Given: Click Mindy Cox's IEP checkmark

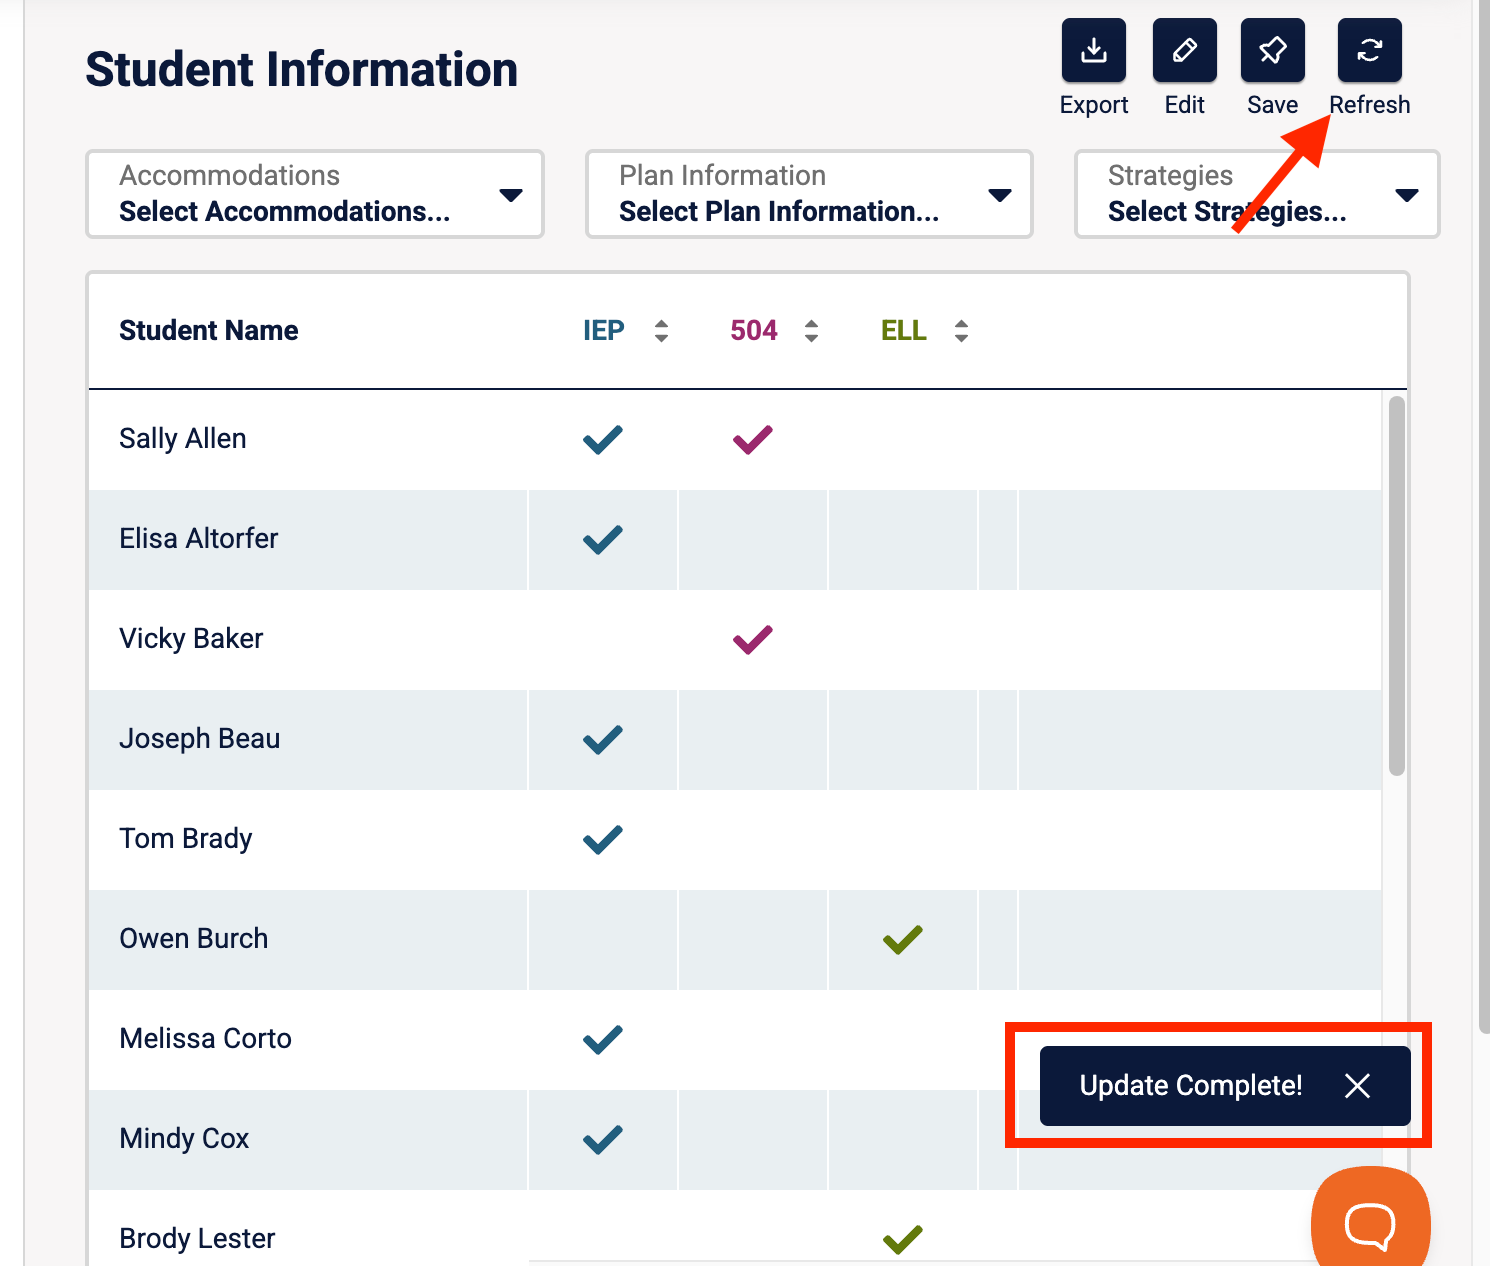Looking at the screenshot, I should pyautogui.click(x=603, y=1140).
